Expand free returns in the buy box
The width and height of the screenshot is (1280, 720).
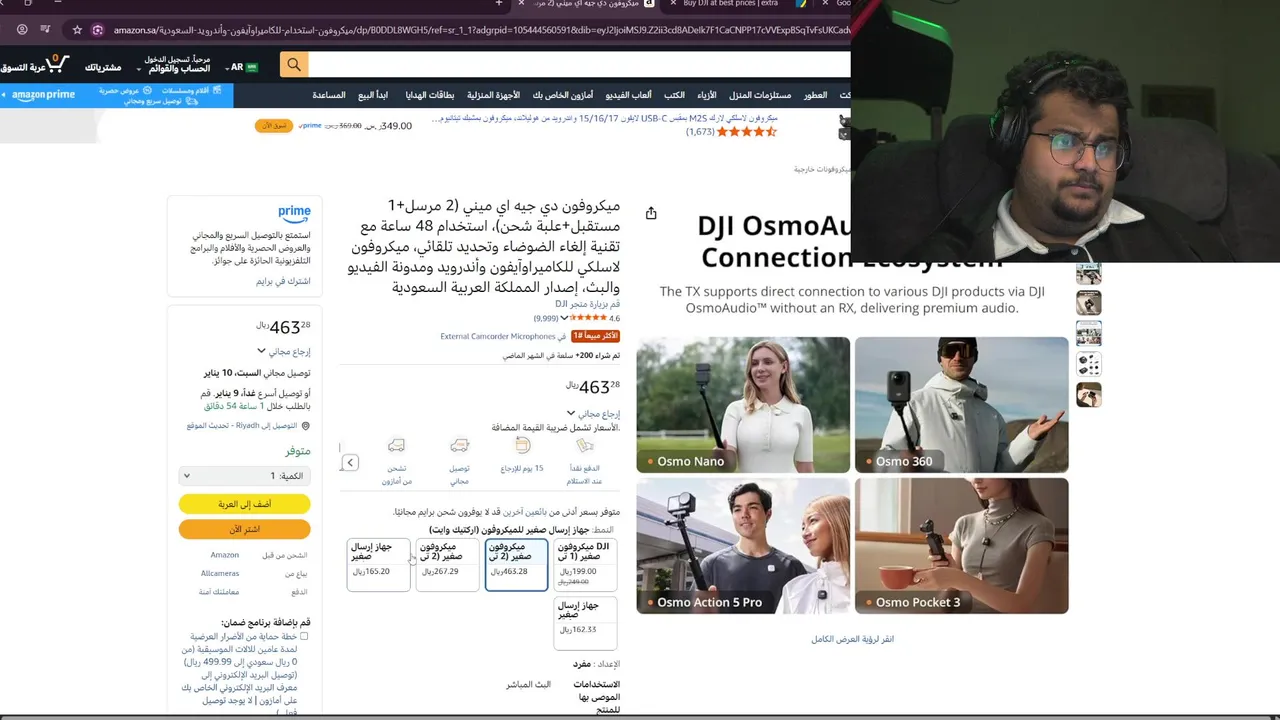284,352
